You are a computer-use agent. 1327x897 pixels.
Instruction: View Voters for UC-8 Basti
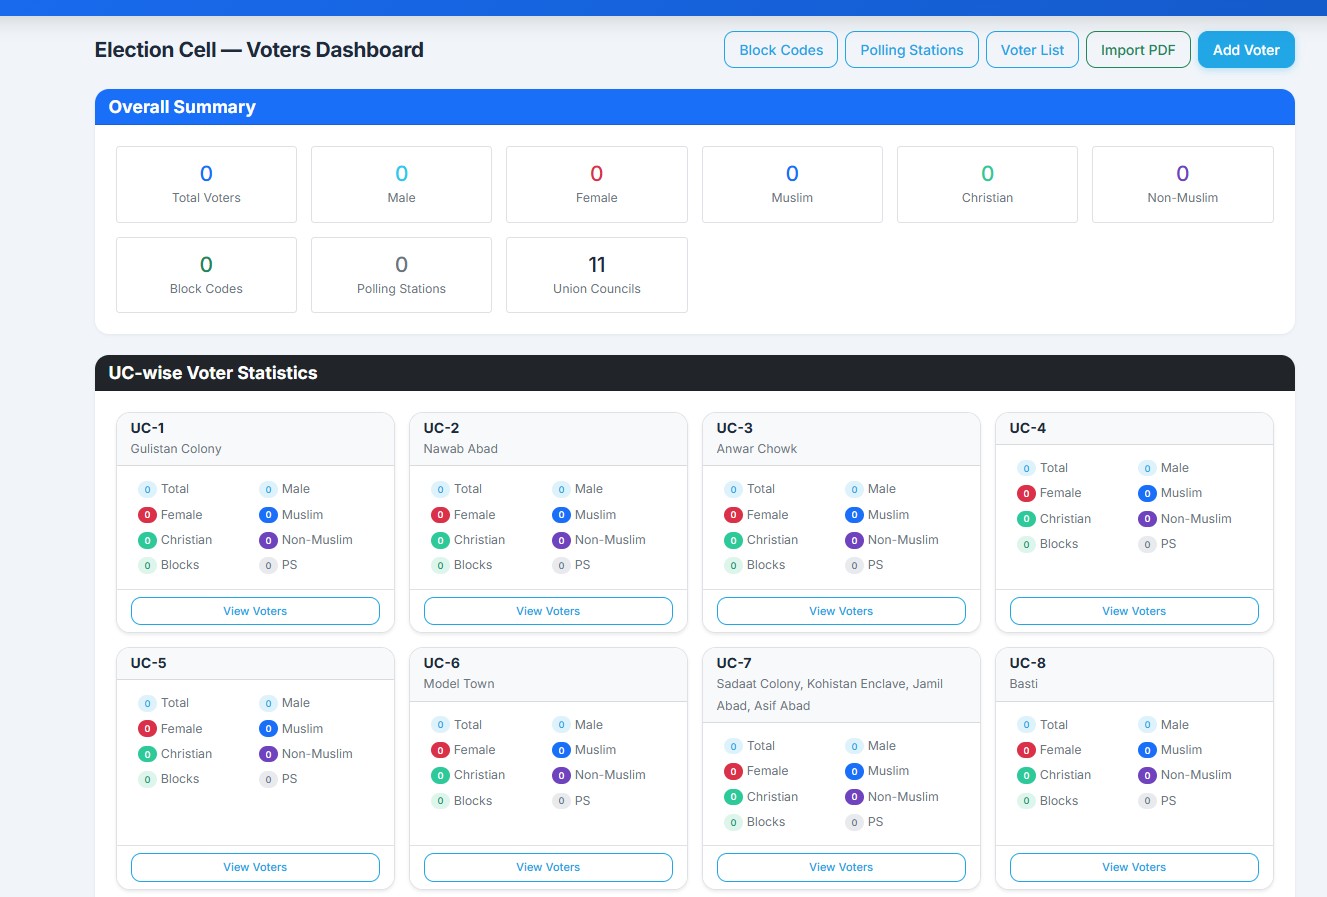(1133, 867)
